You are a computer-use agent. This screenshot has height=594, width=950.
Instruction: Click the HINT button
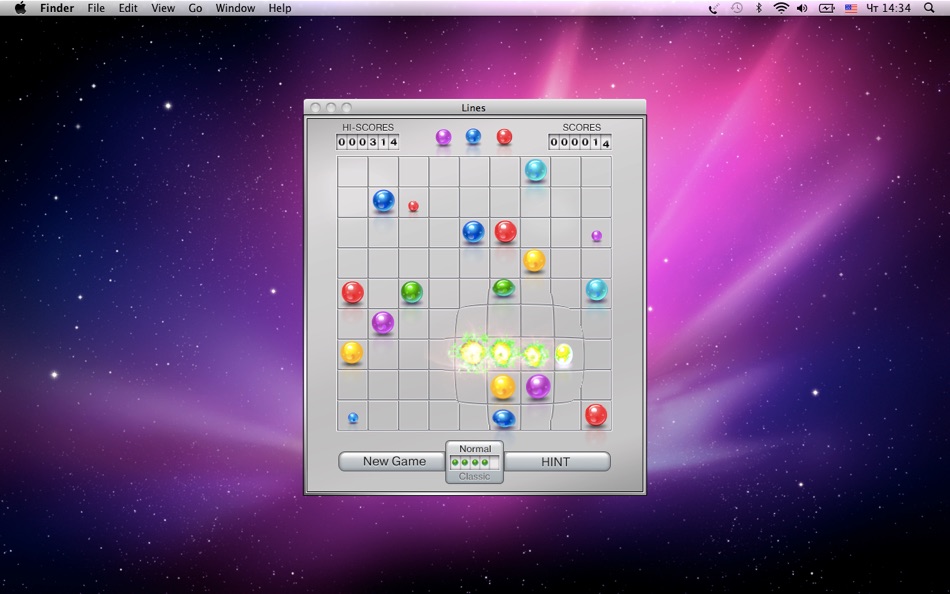(556, 462)
